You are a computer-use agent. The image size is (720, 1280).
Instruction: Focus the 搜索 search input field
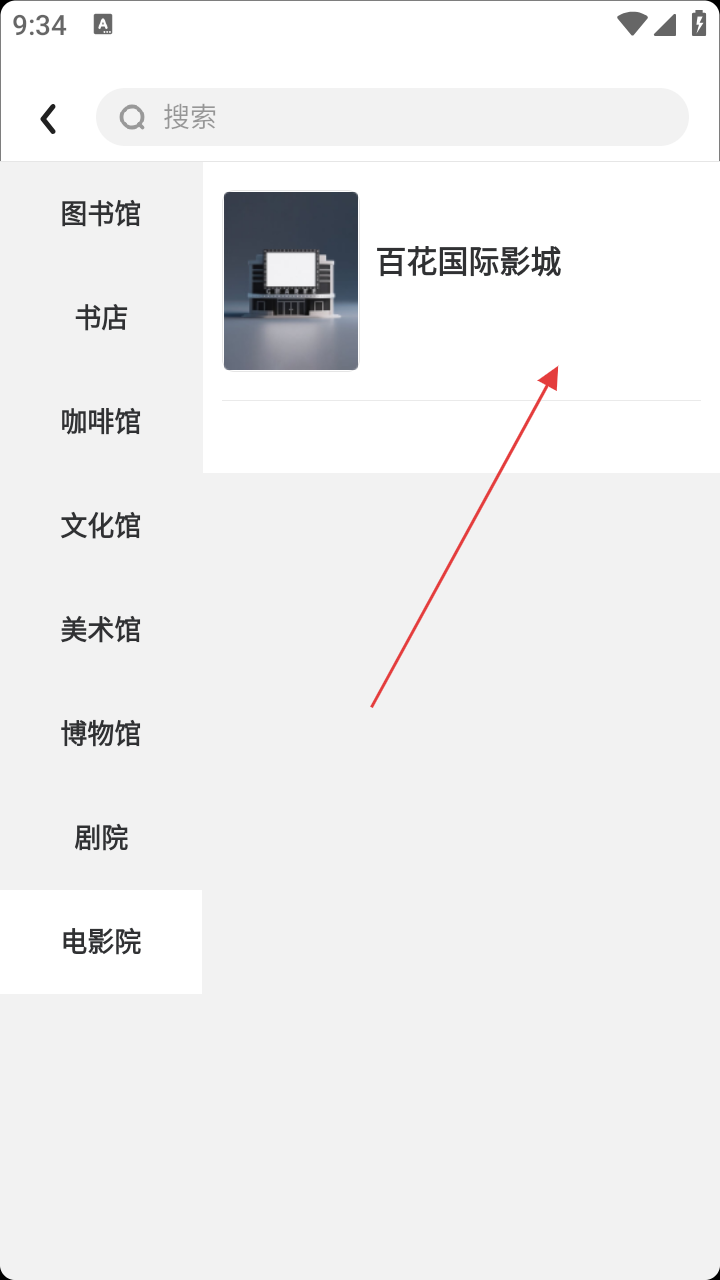click(x=392, y=117)
